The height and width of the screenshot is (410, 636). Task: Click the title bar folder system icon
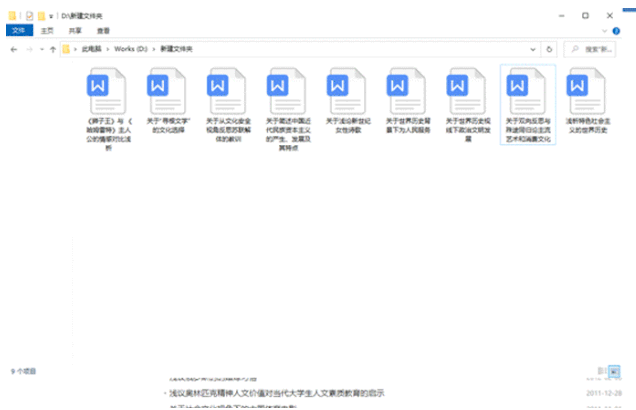point(12,16)
